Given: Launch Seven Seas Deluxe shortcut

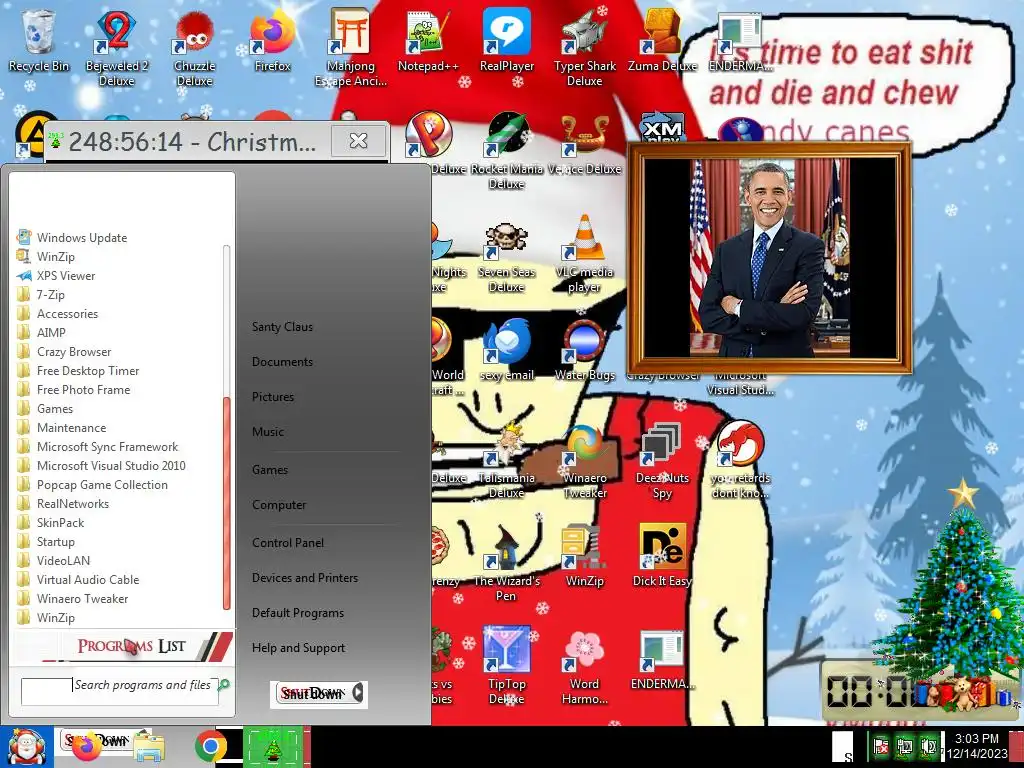Looking at the screenshot, I should (x=507, y=256).
